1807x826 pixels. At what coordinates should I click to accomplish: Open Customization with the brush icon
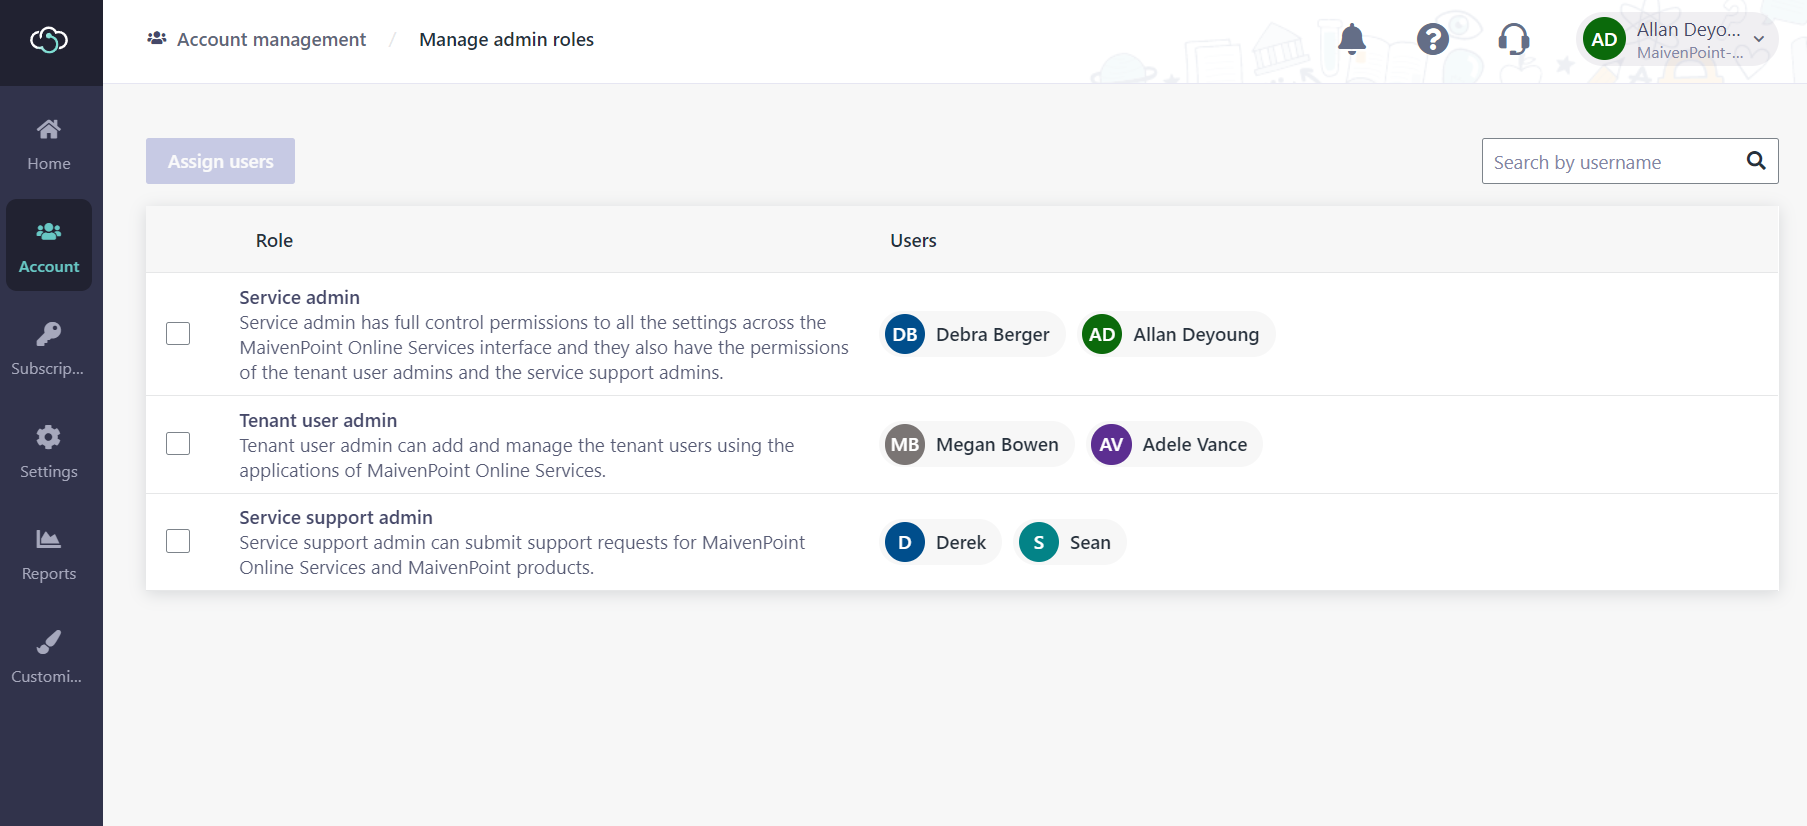[49, 657]
